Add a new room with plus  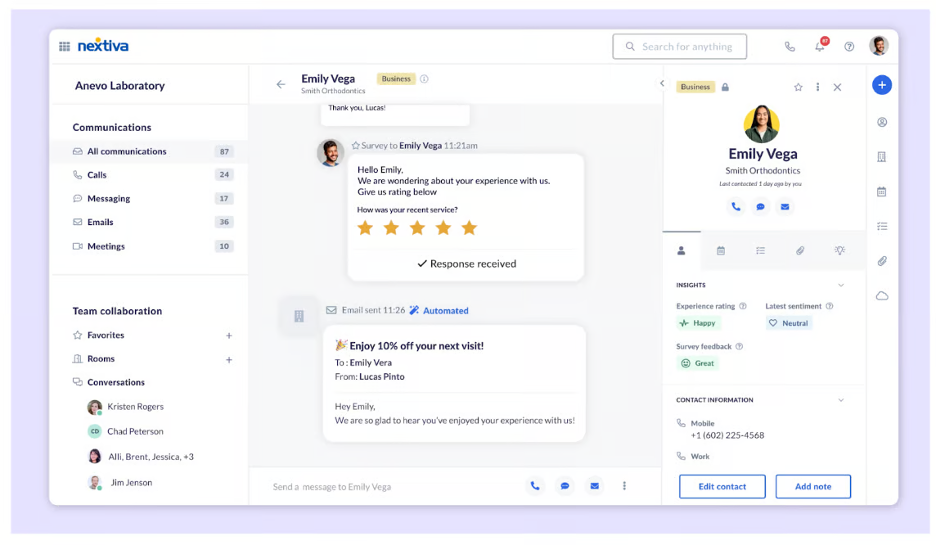(x=229, y=360)
